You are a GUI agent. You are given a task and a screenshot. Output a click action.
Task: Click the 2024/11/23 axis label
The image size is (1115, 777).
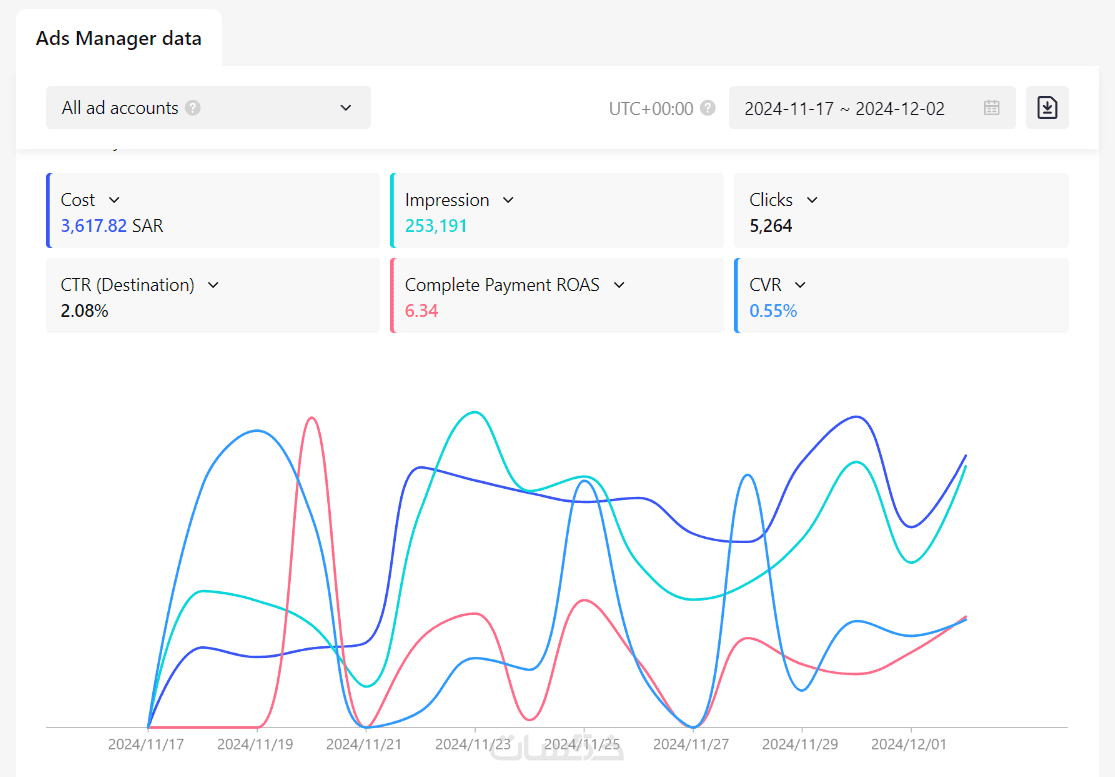[474, 744]
